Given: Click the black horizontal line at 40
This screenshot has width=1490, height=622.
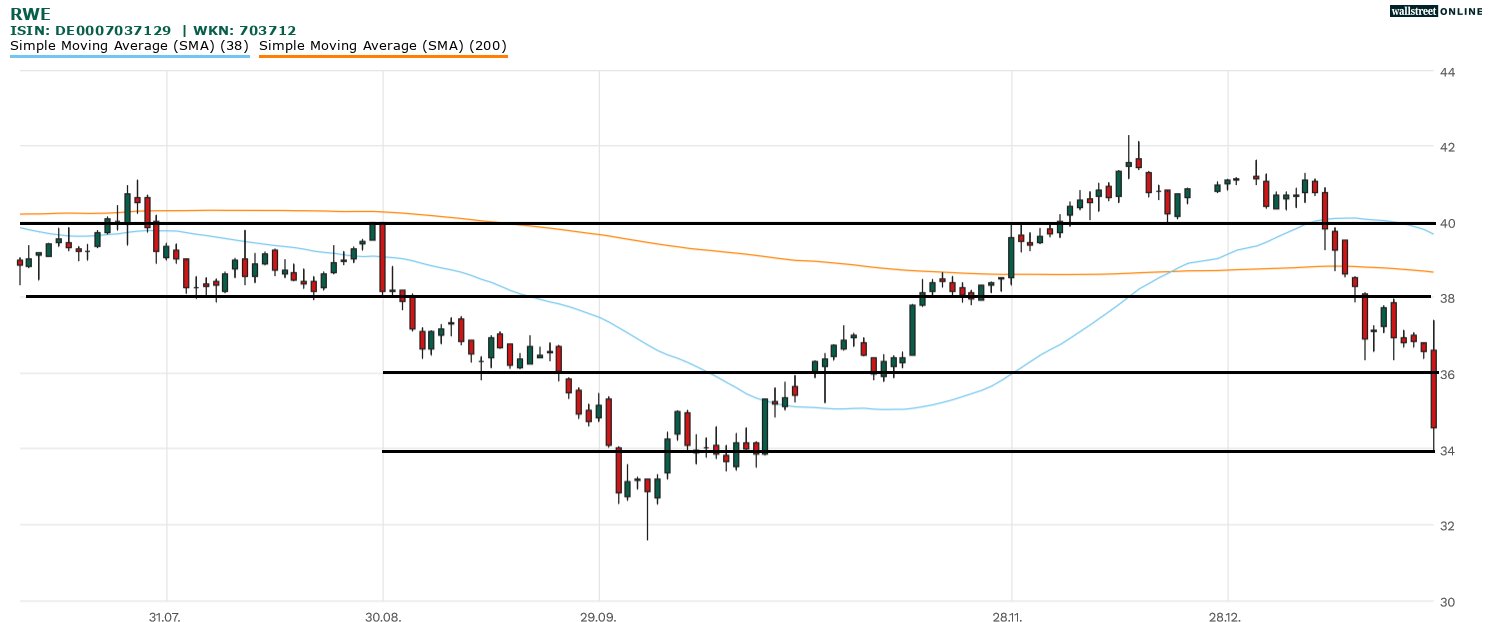Looking at the screenshot, I should (x=700, y=223).
